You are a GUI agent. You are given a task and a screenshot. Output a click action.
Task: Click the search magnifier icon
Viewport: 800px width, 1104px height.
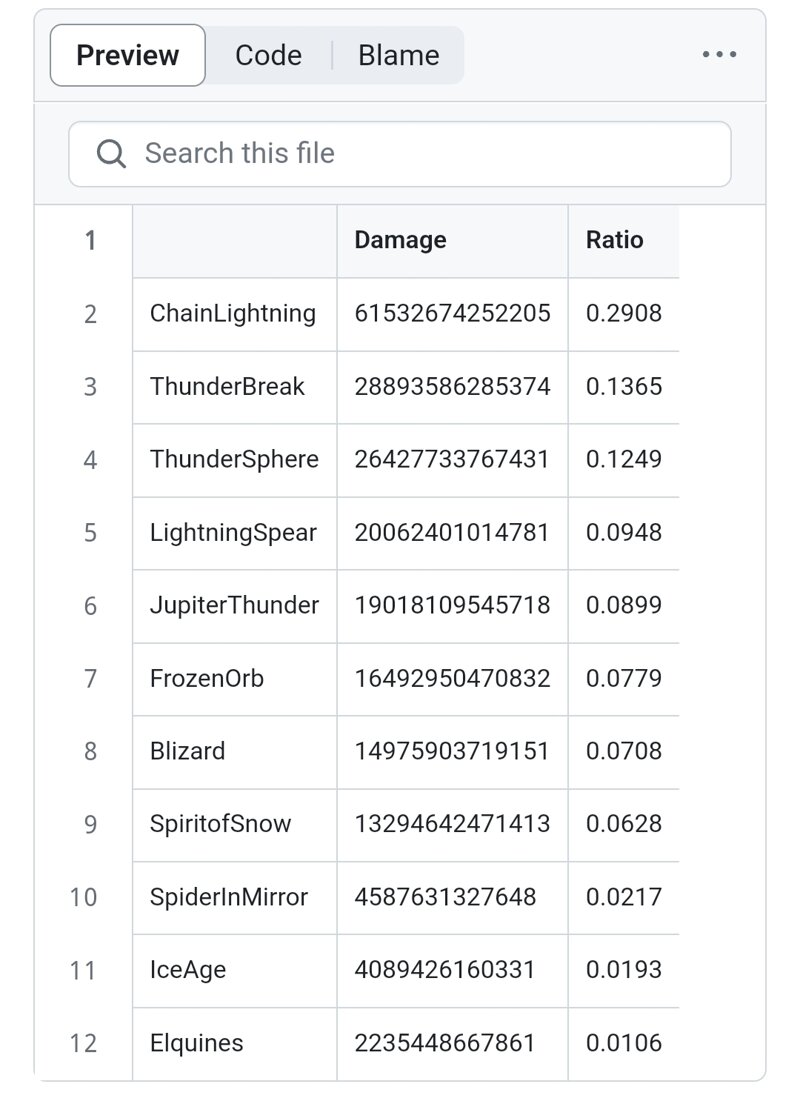tap(111, 153)
